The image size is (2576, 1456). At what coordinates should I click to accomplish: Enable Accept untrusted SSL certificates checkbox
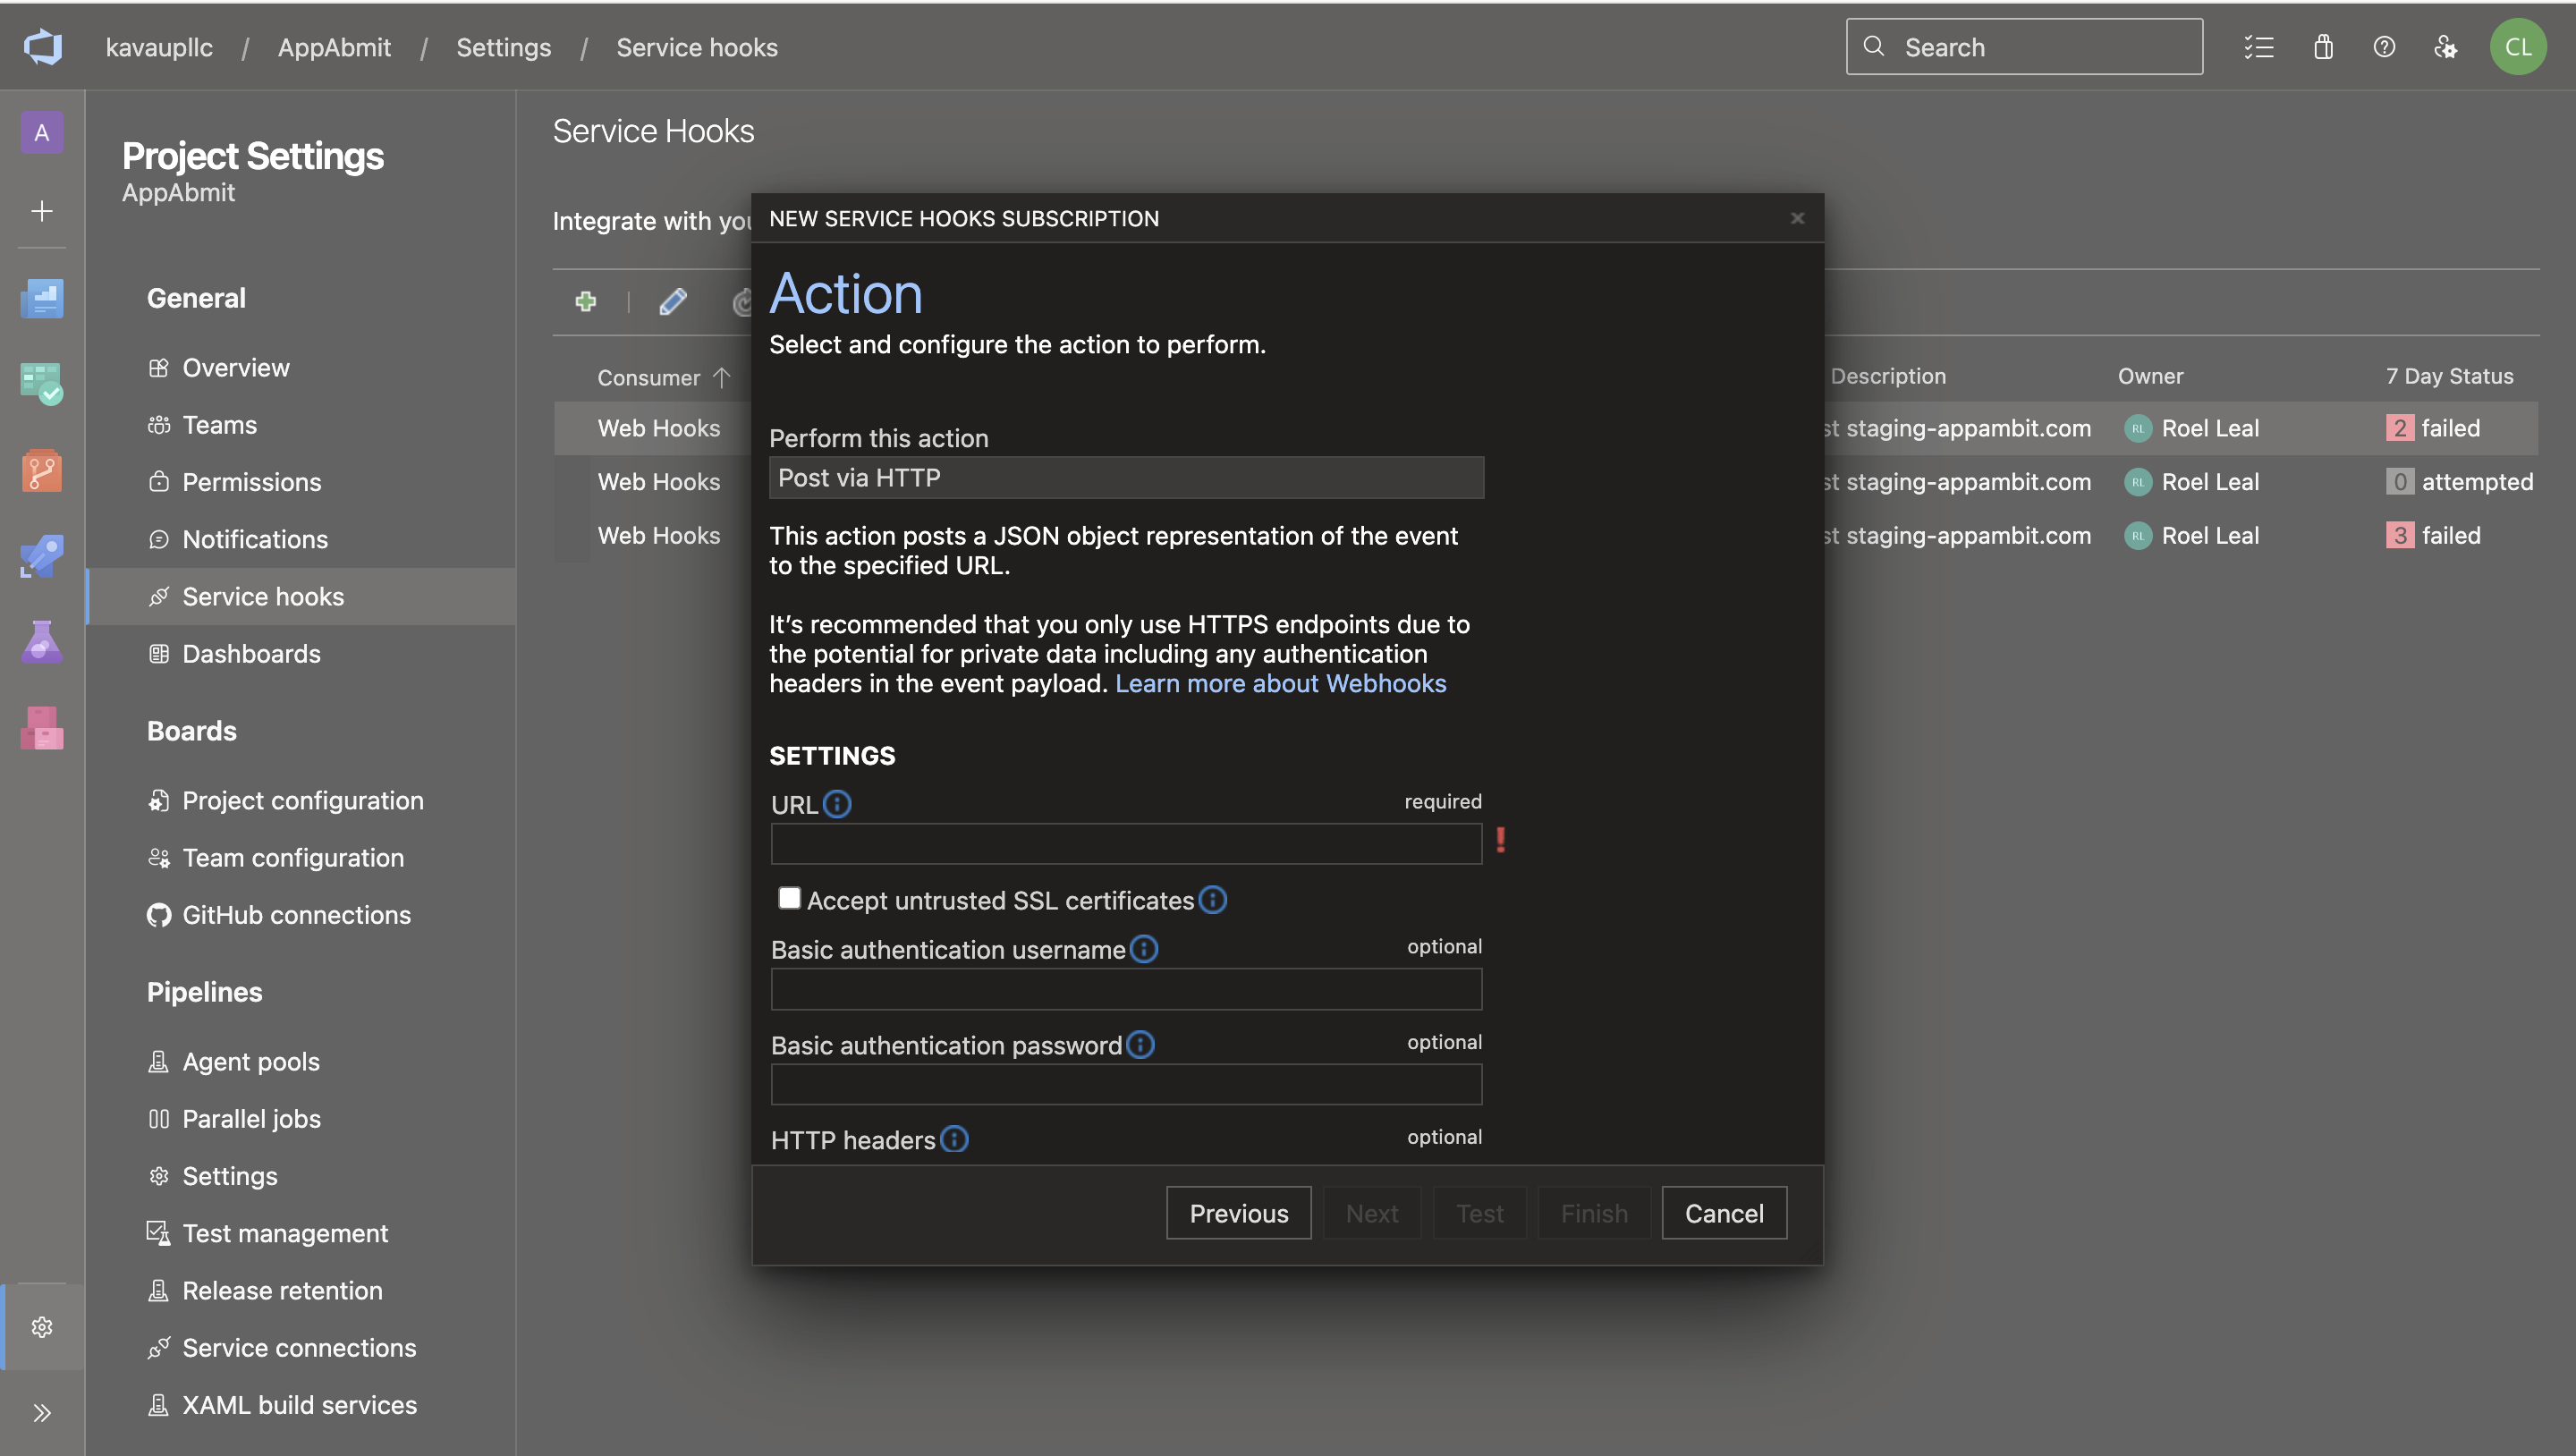tap(789, 898)
